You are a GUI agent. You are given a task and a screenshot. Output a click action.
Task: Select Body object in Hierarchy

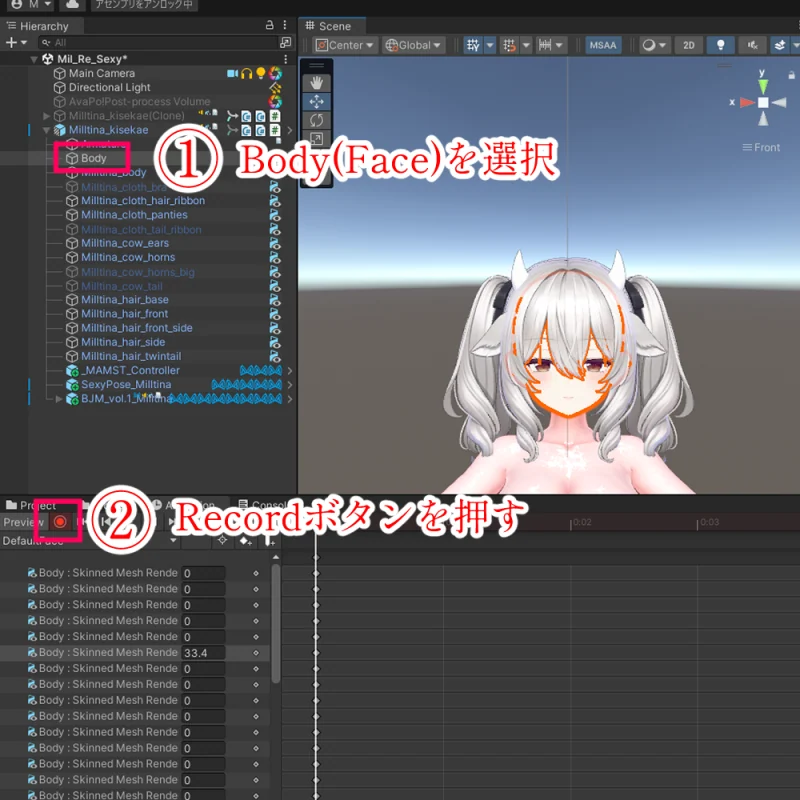(x=93, y=158)
